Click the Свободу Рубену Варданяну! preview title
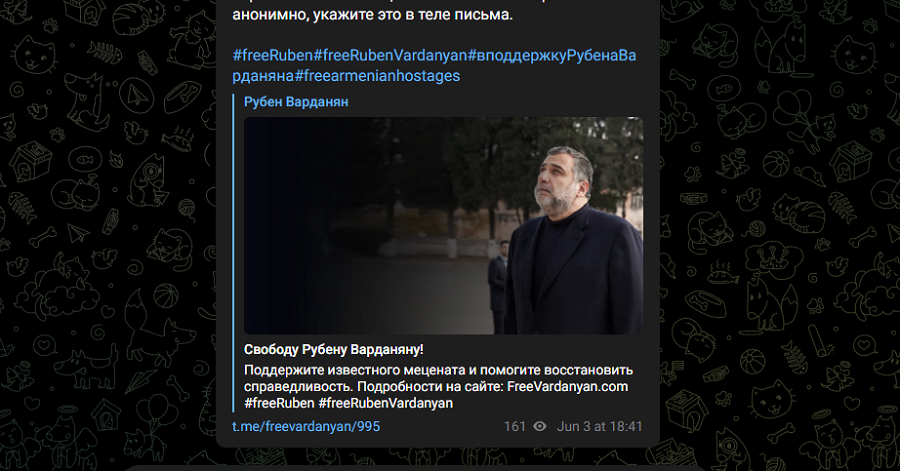The width and height of the screenshot is (900, 471). click(333, 349)
